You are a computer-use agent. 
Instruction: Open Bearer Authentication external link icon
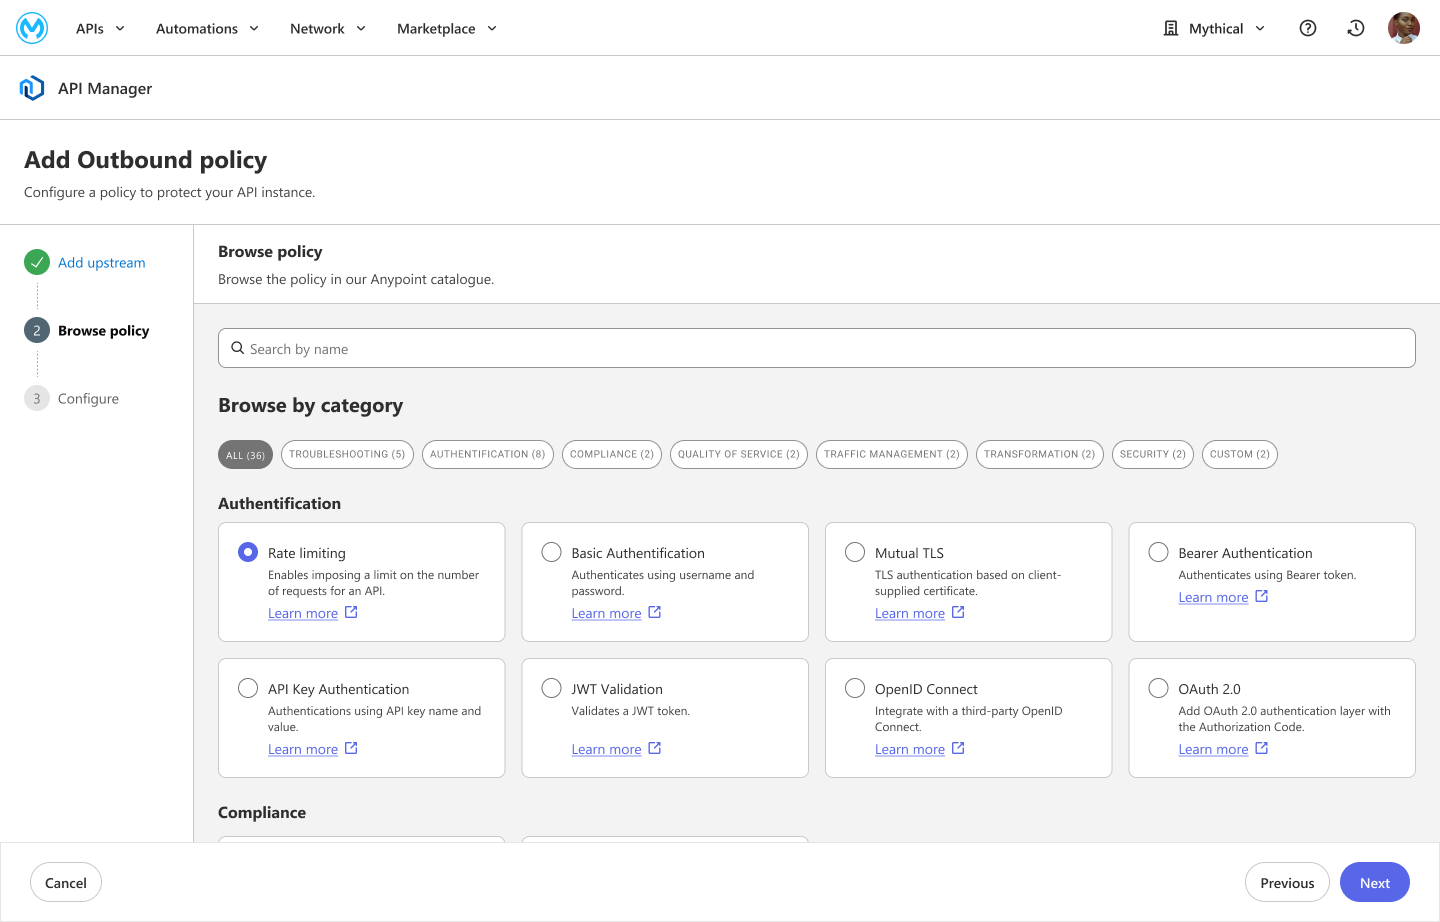click(1262, 596)
